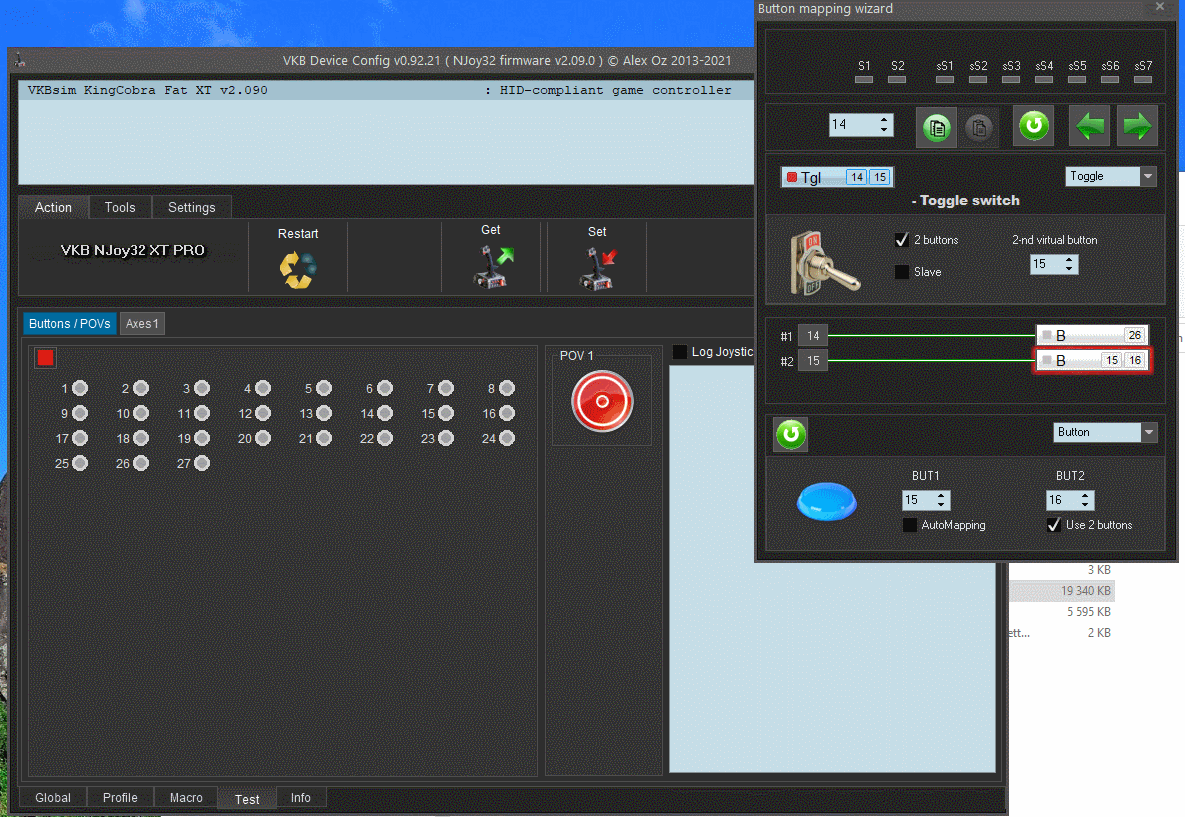Click the sS7 subshift indicator

(1143, 79)
